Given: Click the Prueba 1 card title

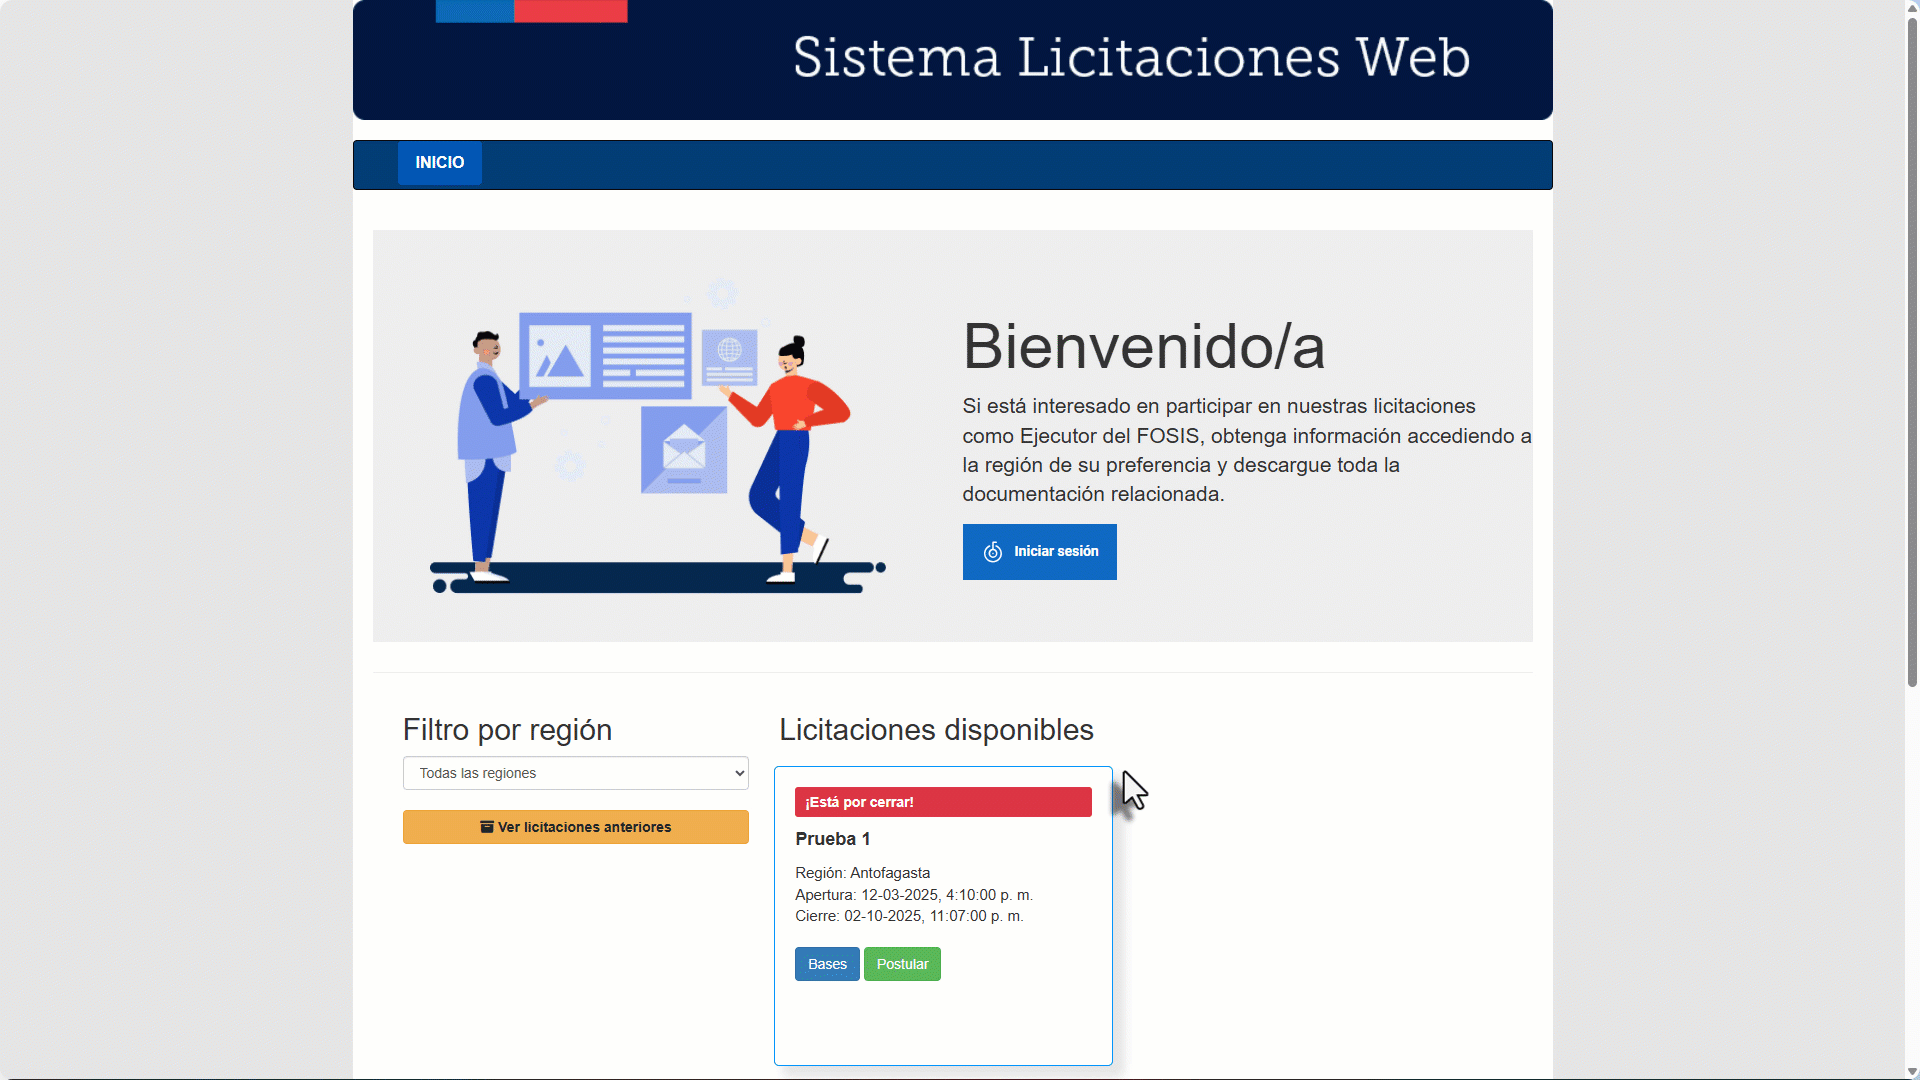Looking at the screenshot, I should click(x=832, y=839).
